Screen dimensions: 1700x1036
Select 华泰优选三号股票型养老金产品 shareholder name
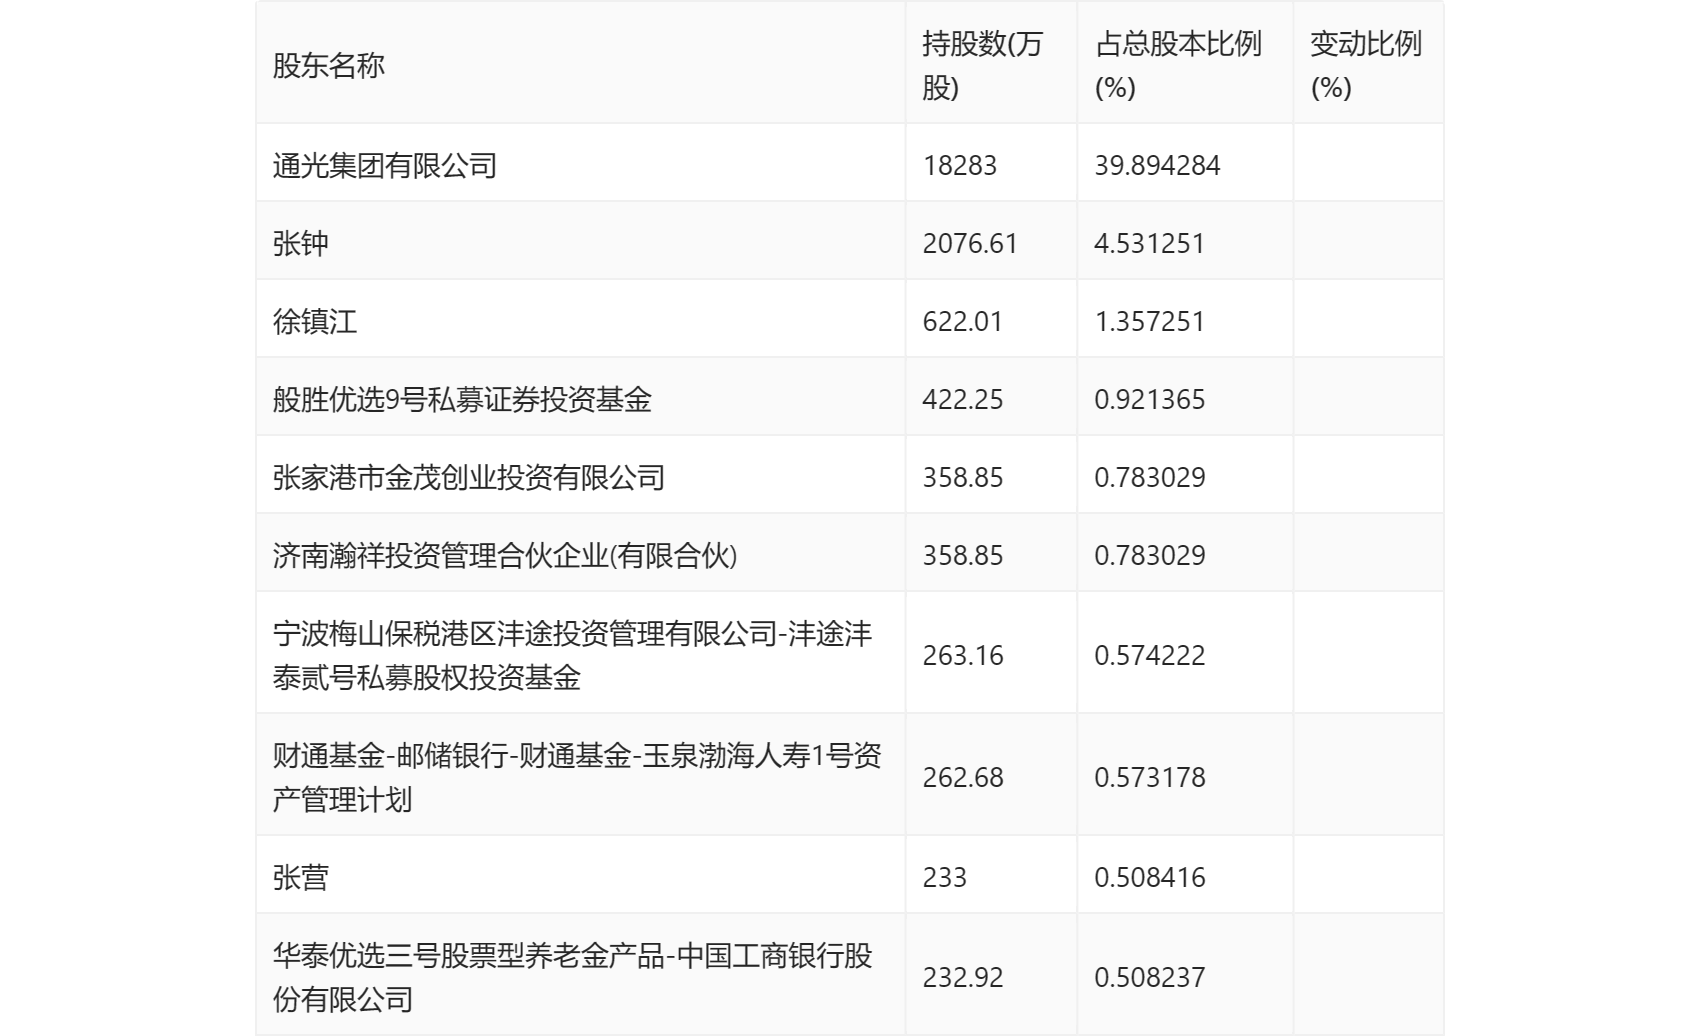[x=572, y=977]
